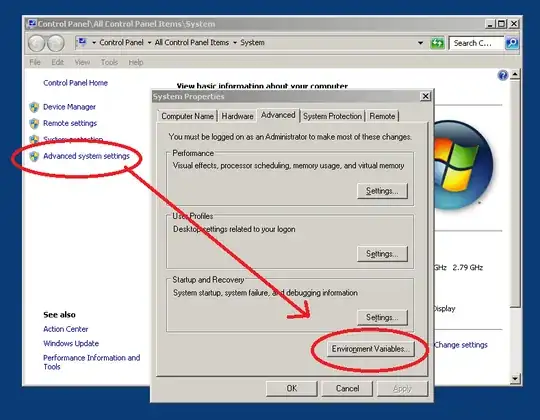This screenshot has width=540, height=420.
Task: Click the window icon in the title bar
Action: pos(32,24)
